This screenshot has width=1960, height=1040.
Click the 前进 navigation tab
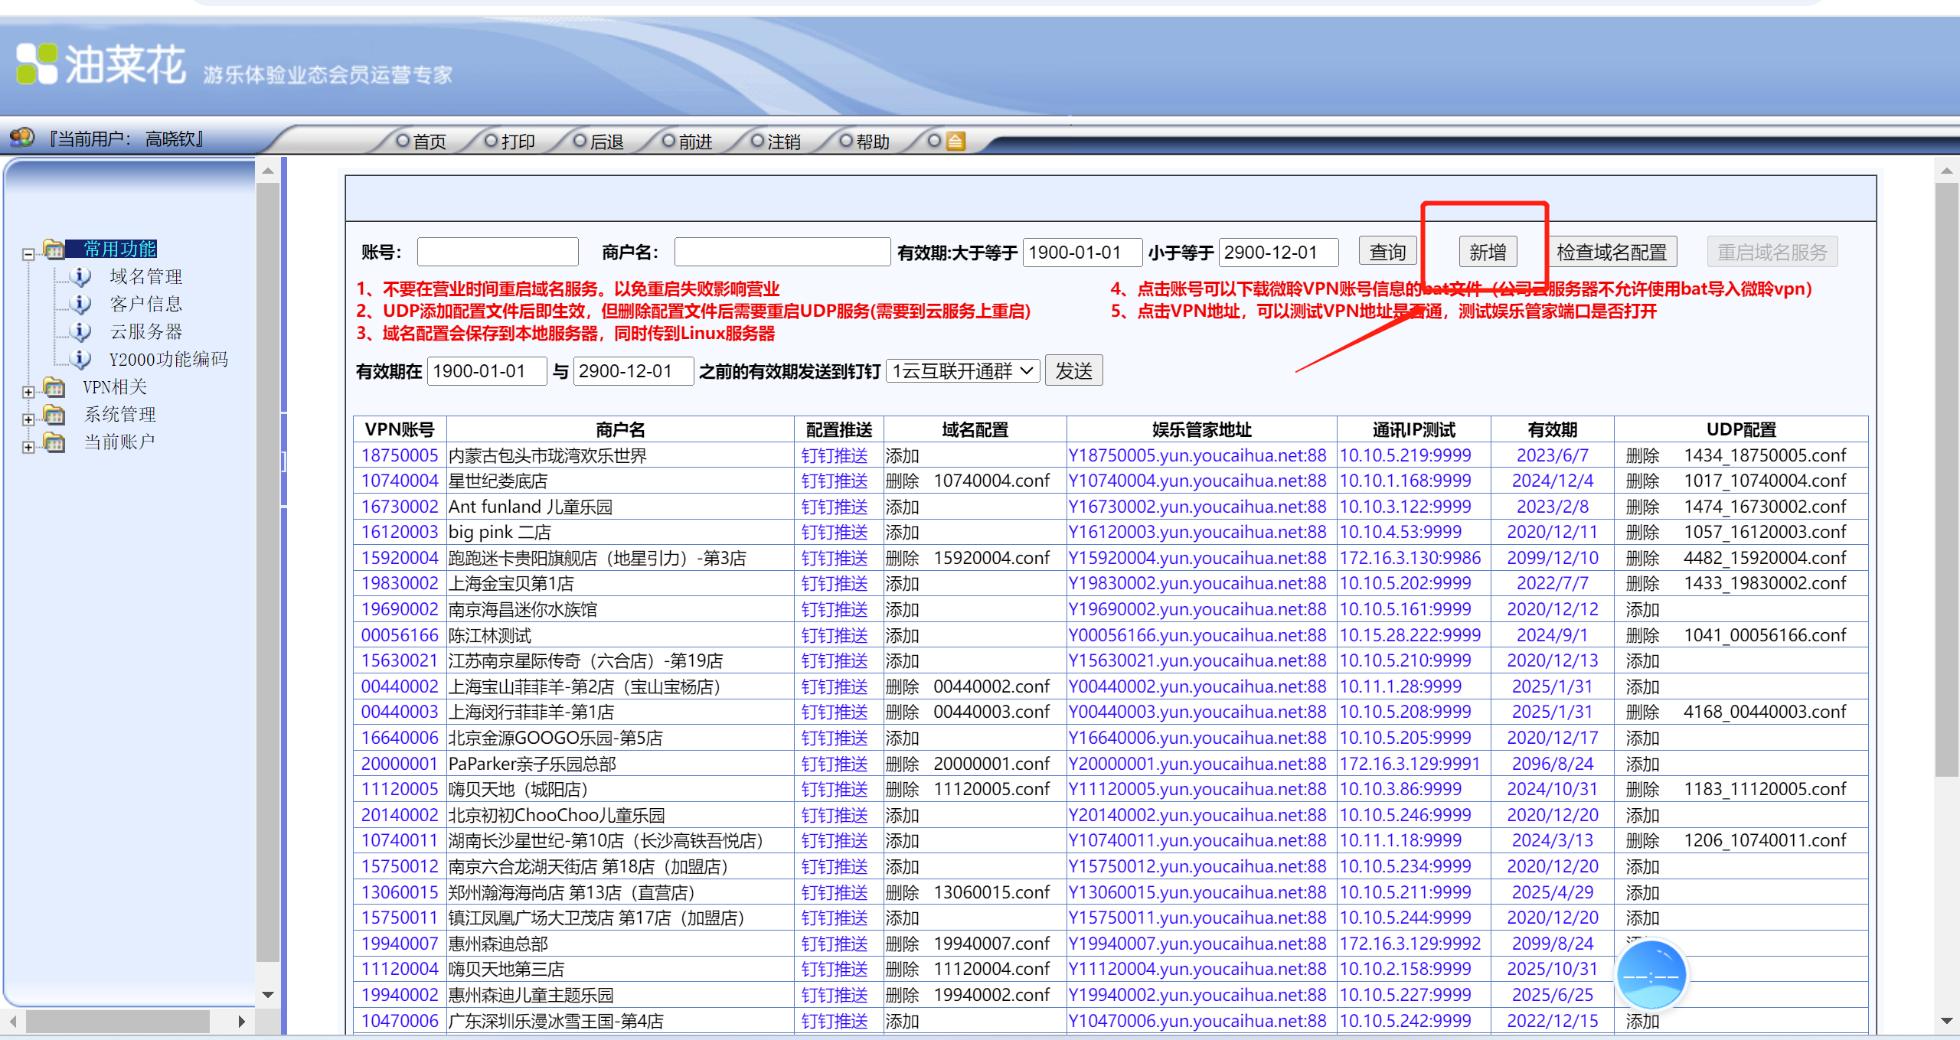click(687, 142)
